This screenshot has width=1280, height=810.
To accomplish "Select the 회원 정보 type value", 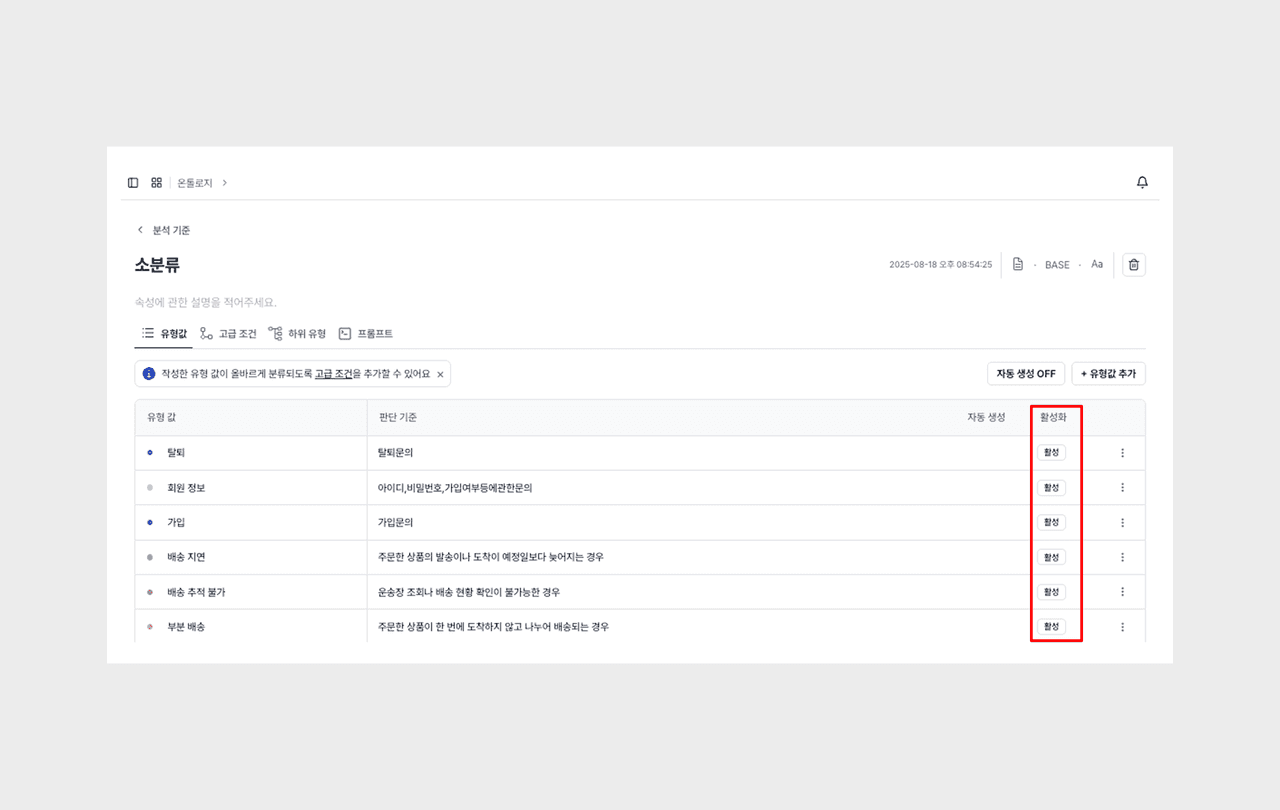I will coord(186,488).
